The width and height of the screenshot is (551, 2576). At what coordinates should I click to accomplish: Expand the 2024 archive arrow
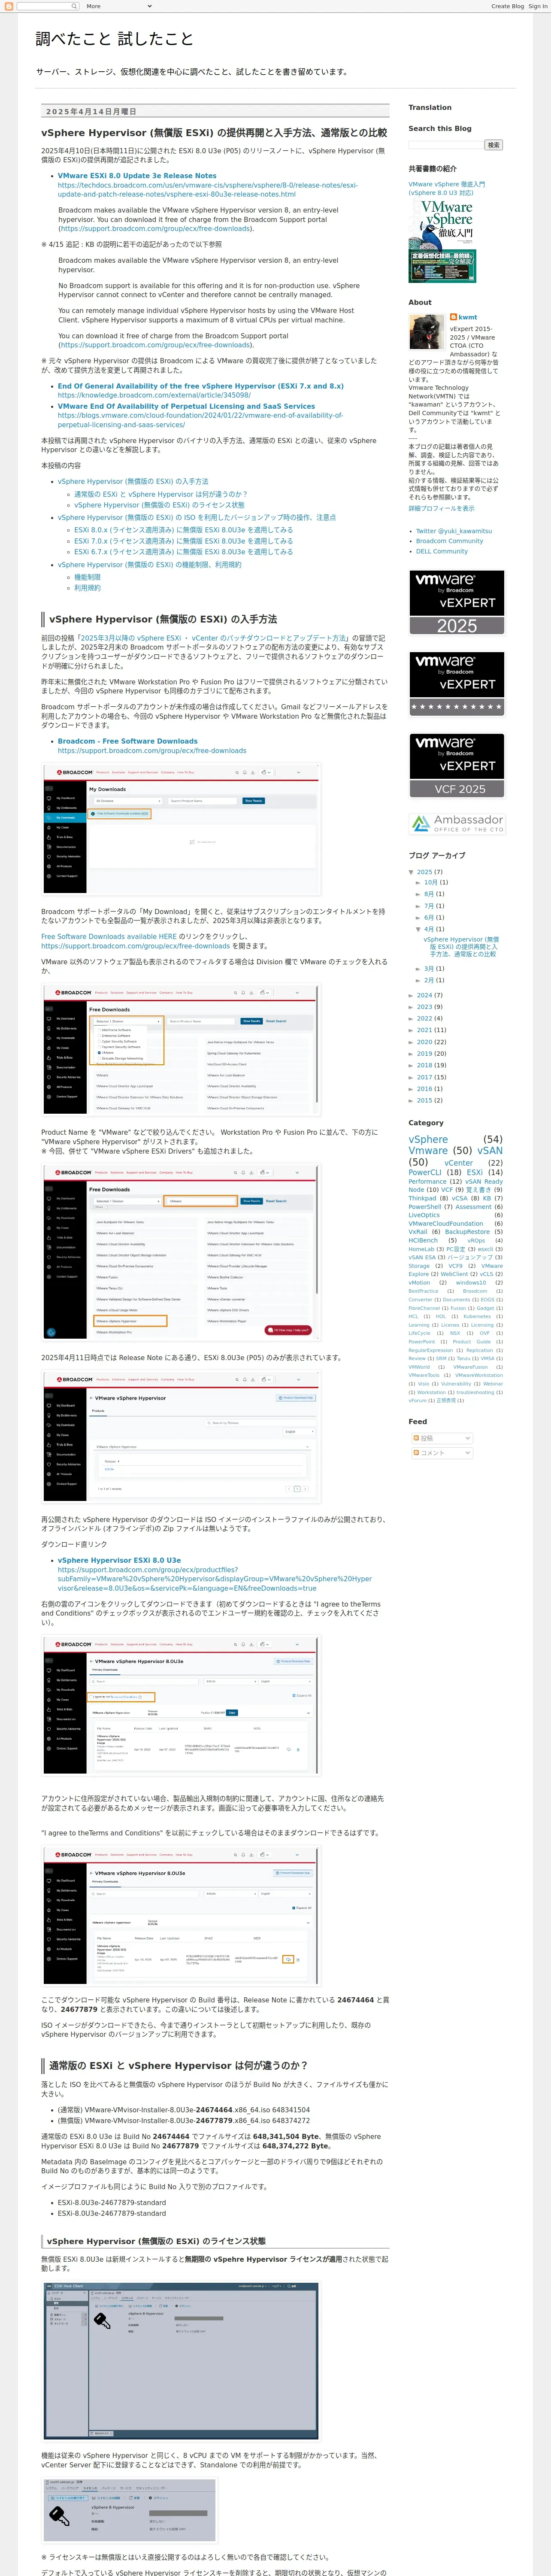[x=411, y=995]
